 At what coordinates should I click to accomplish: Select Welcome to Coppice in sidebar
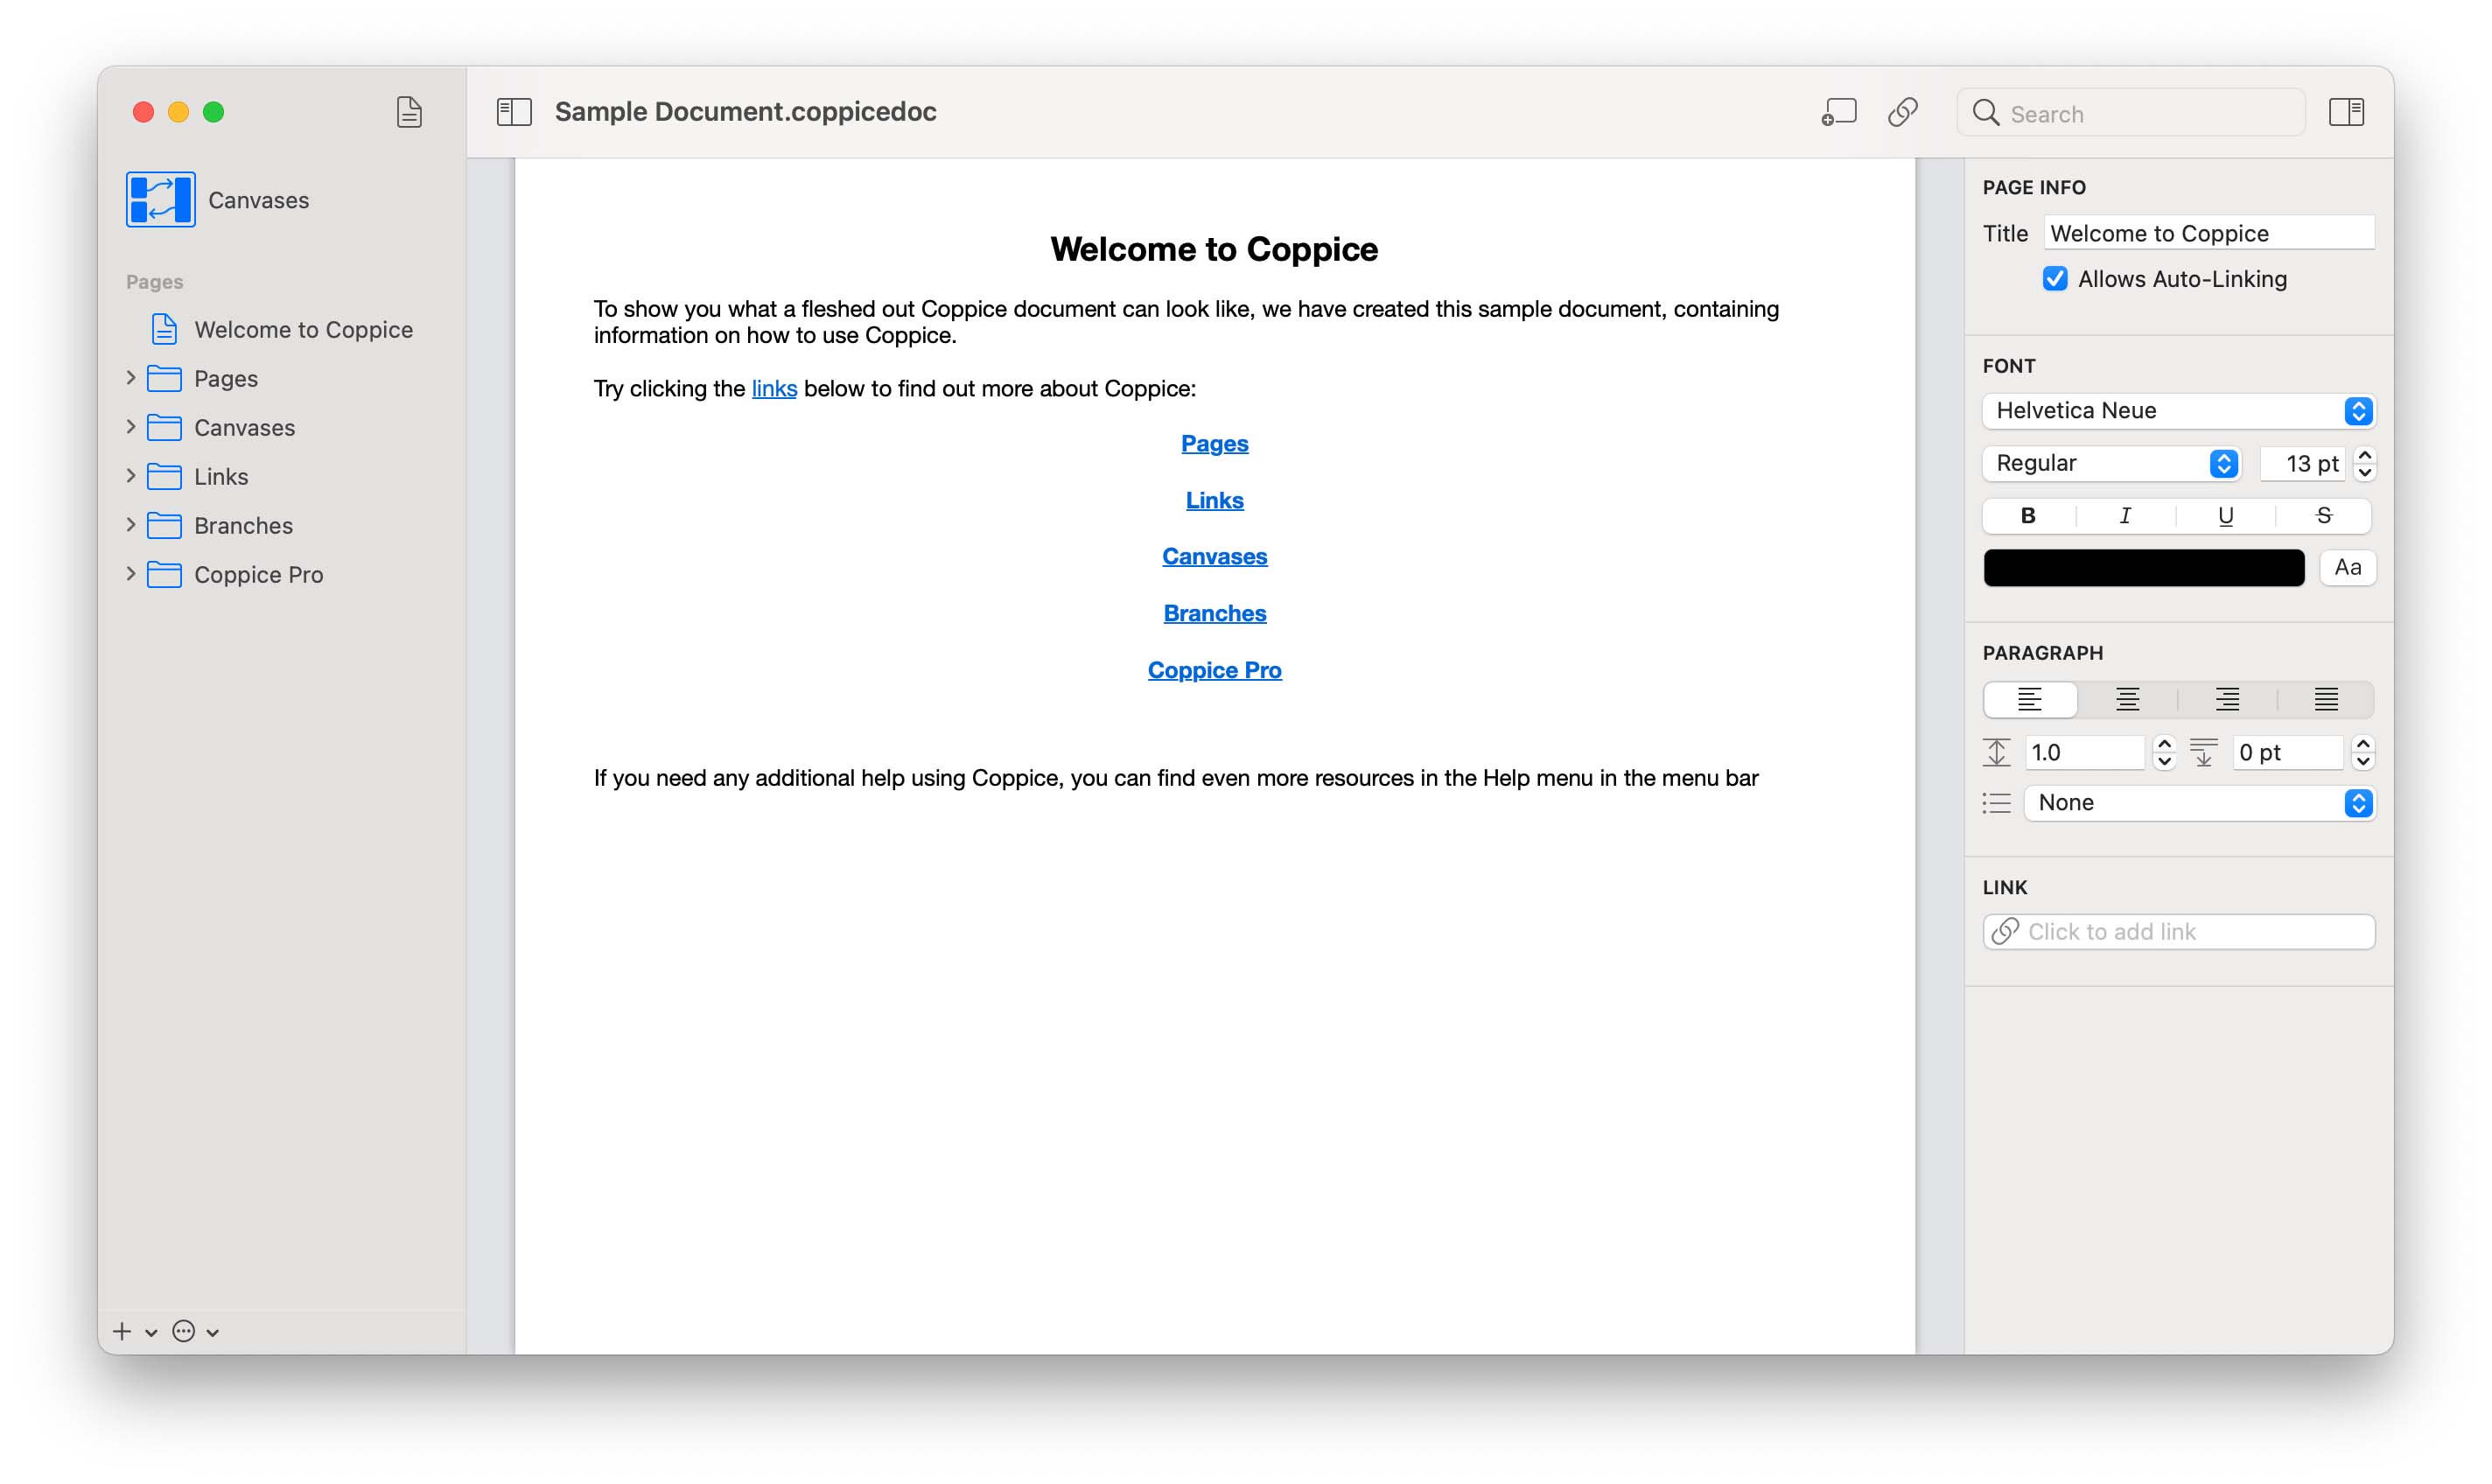pos(282,329)
